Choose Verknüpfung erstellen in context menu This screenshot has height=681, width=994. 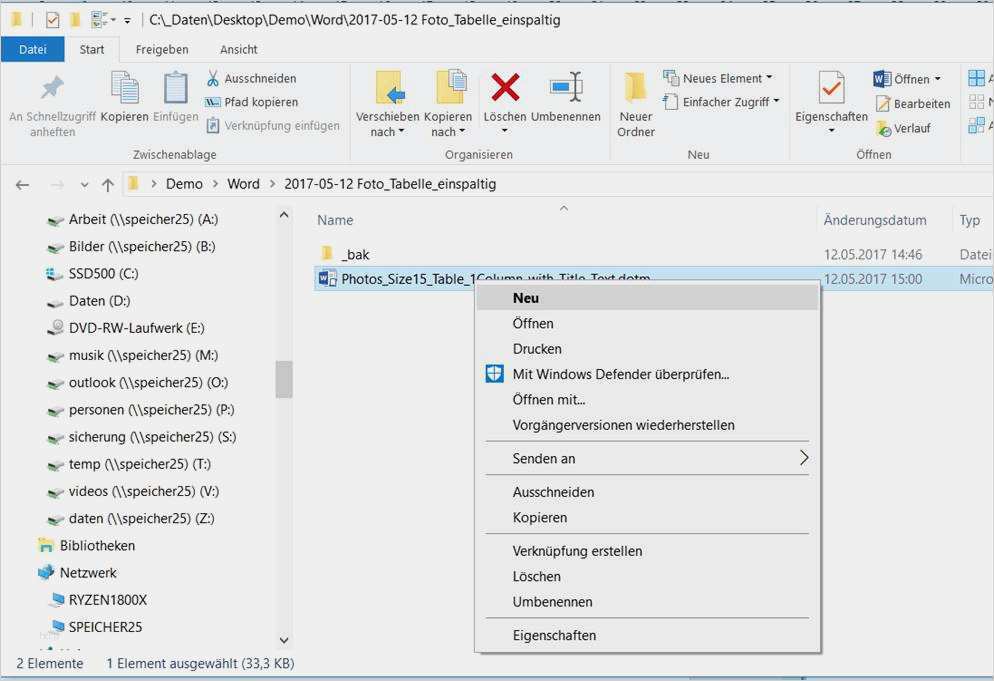coord(647,551)
